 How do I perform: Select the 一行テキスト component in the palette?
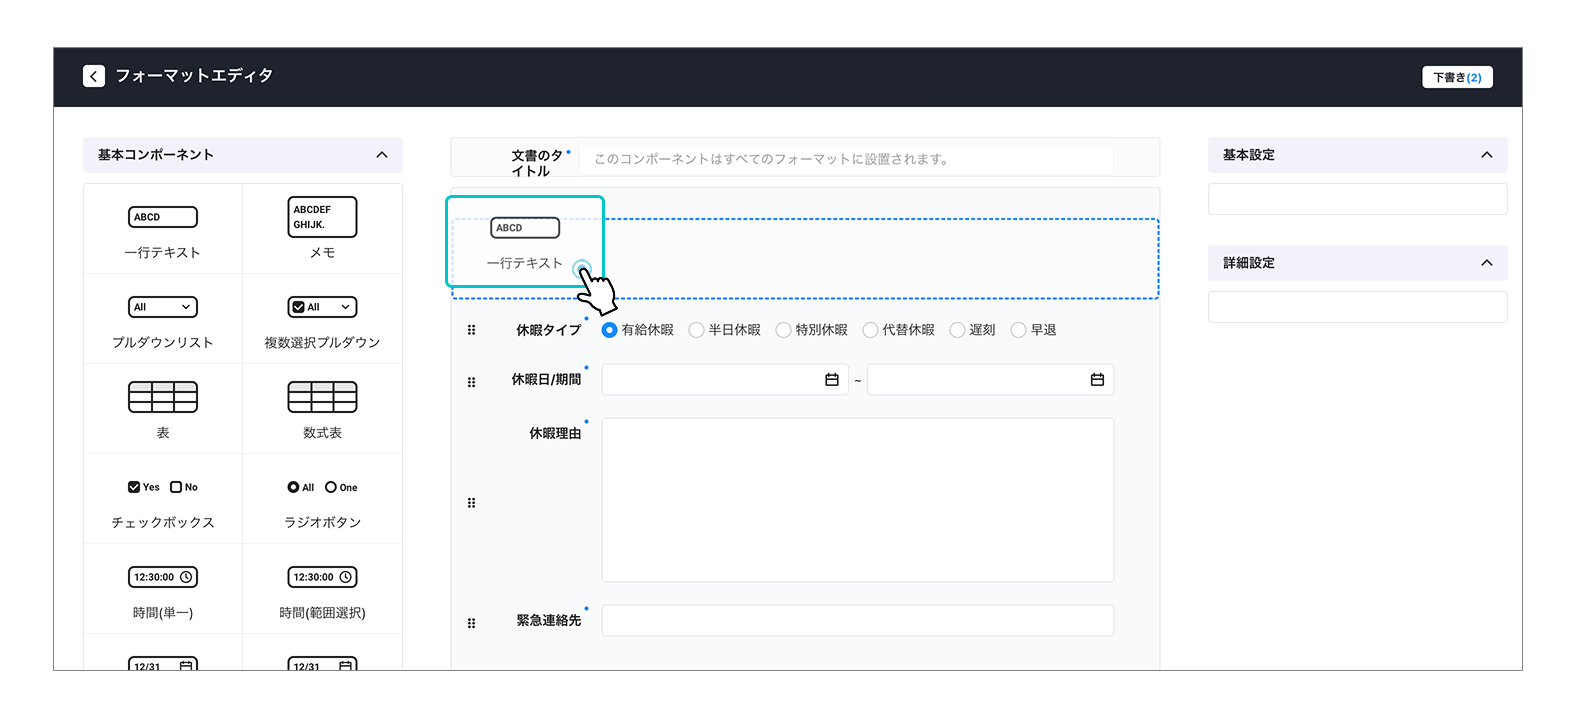tap(163, 229)
